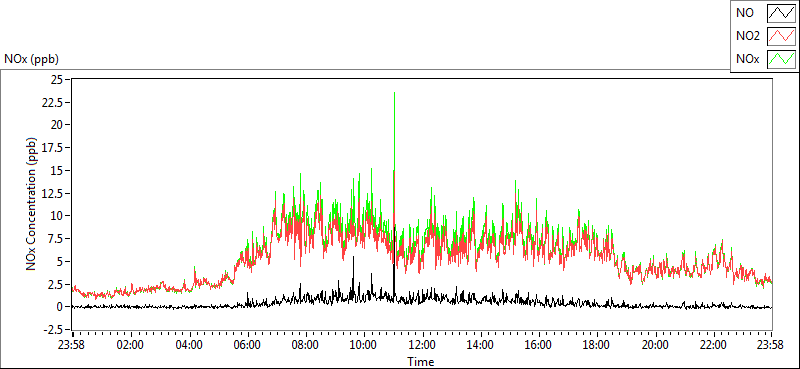Click the 20:00 time tick label
800x369 pixels.
click(655, 344)
